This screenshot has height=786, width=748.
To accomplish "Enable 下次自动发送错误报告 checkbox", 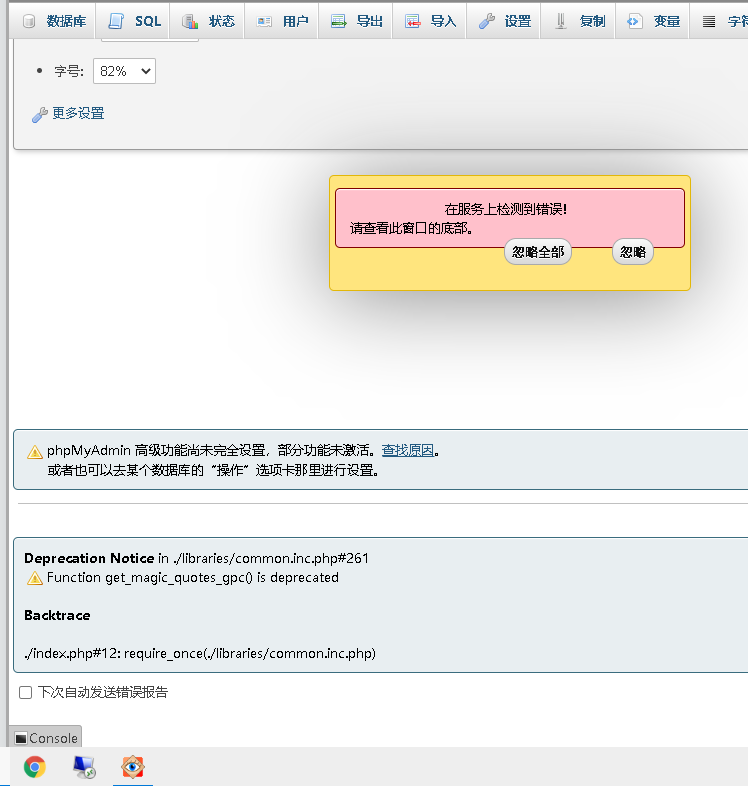I will (26, 693).
